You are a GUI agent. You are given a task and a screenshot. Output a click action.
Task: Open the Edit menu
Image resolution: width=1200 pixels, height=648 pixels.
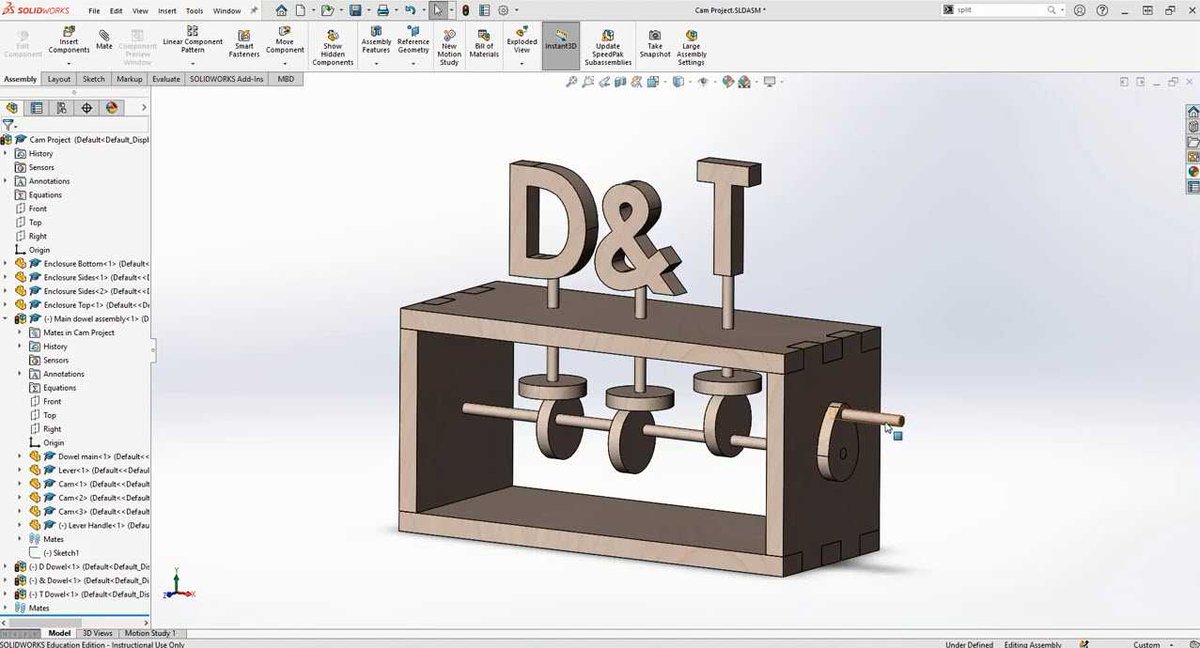pyautogui.click(x=117, y=10)
